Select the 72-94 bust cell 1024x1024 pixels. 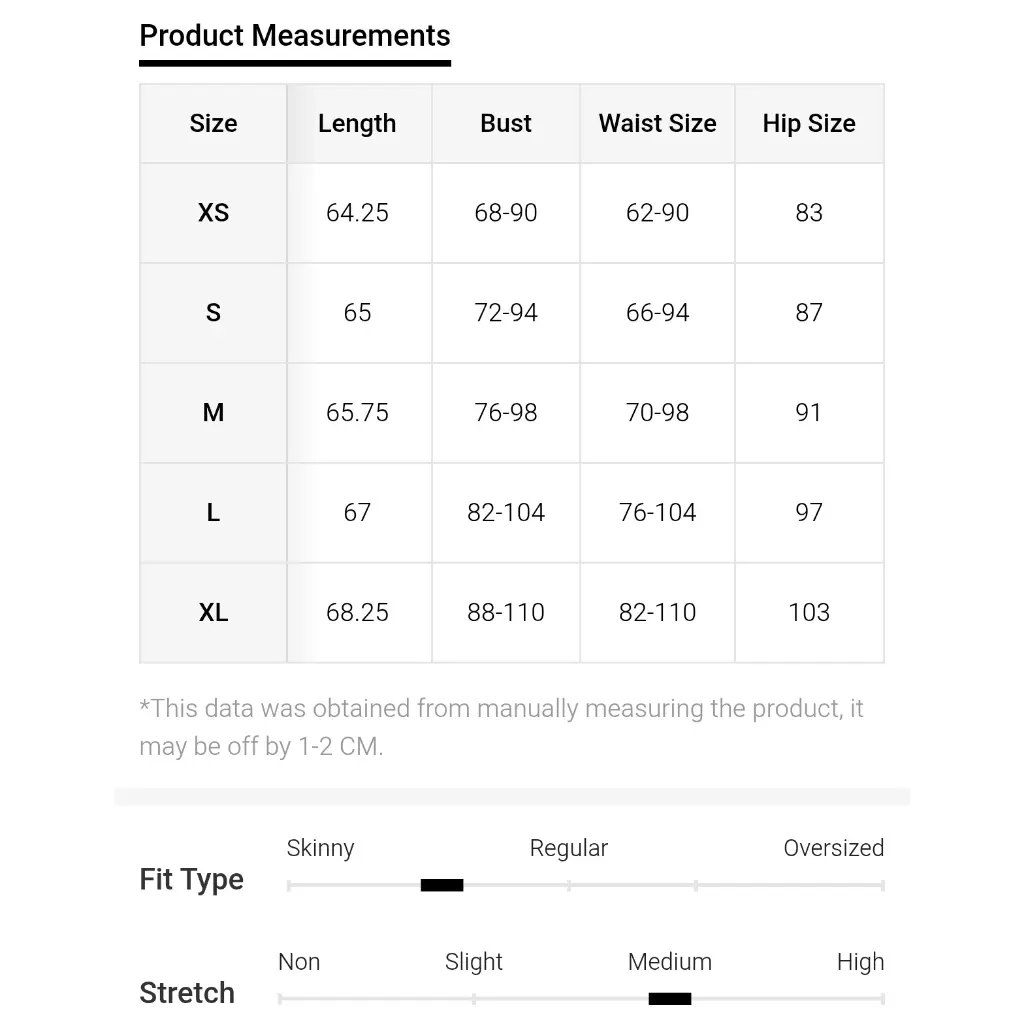point(506,313)
